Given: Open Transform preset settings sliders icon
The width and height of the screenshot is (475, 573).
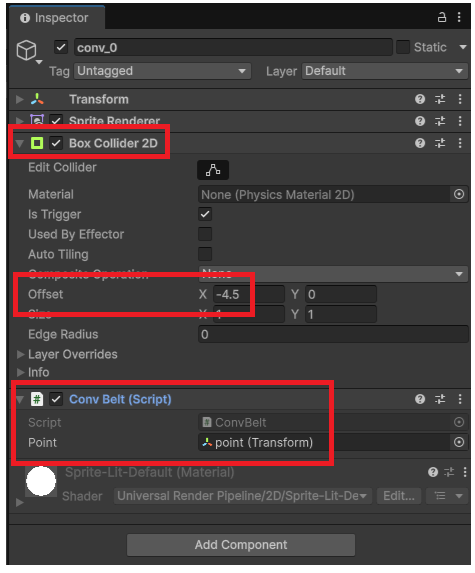Looking at the screenshot, I should pyautogui.click(x=440, y=99).
